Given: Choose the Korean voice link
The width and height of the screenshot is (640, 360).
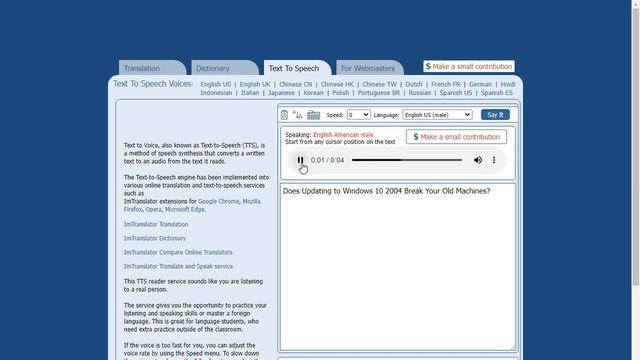Looking at the screenshot, I should pyautogui.click(x=313, y=93).
